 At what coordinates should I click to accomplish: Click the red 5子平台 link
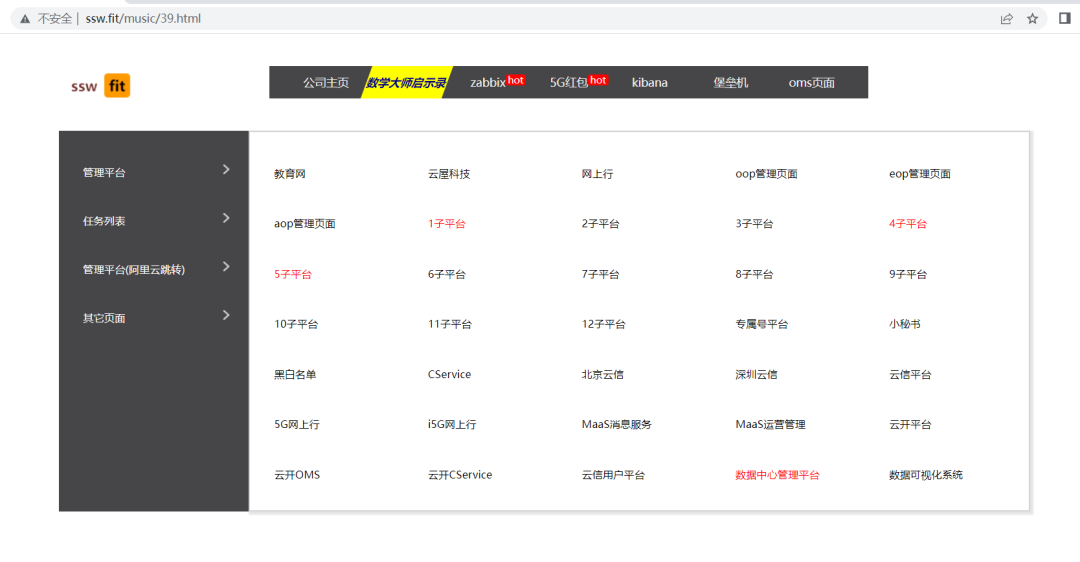click(293, 274)
